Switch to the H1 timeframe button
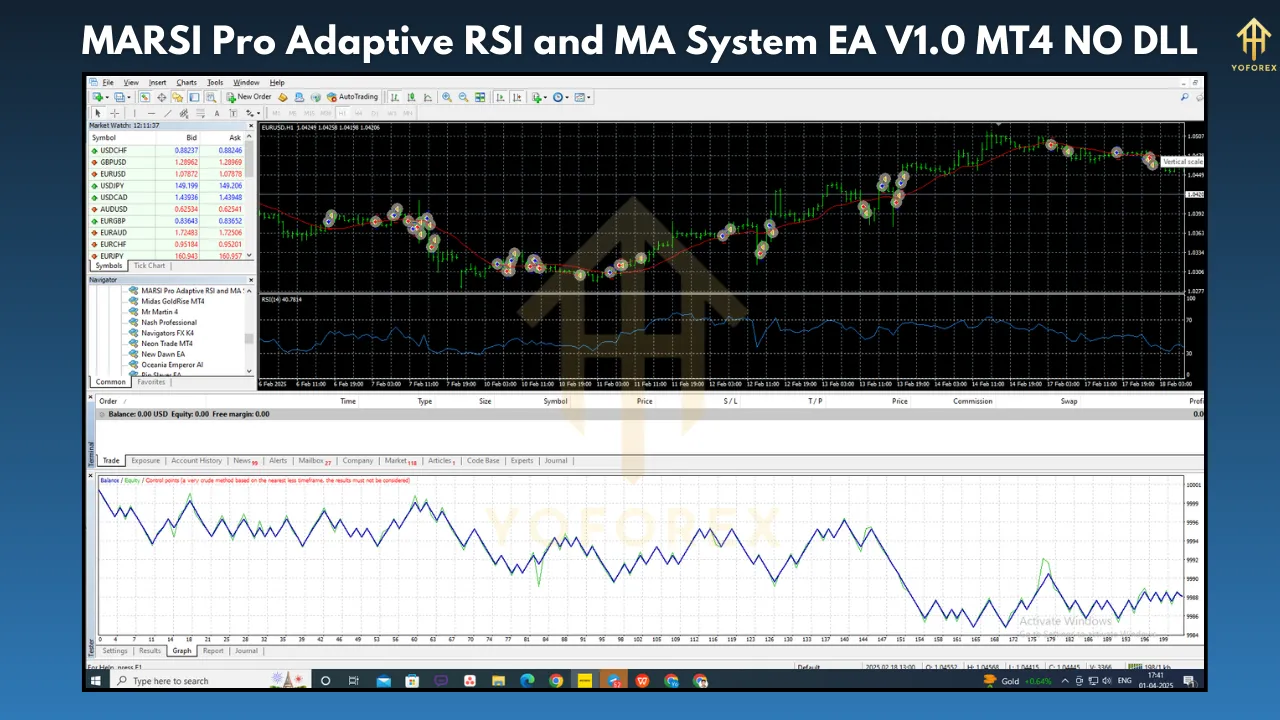The height and width of the screenshot is (720, 1280). click(342, 113)
